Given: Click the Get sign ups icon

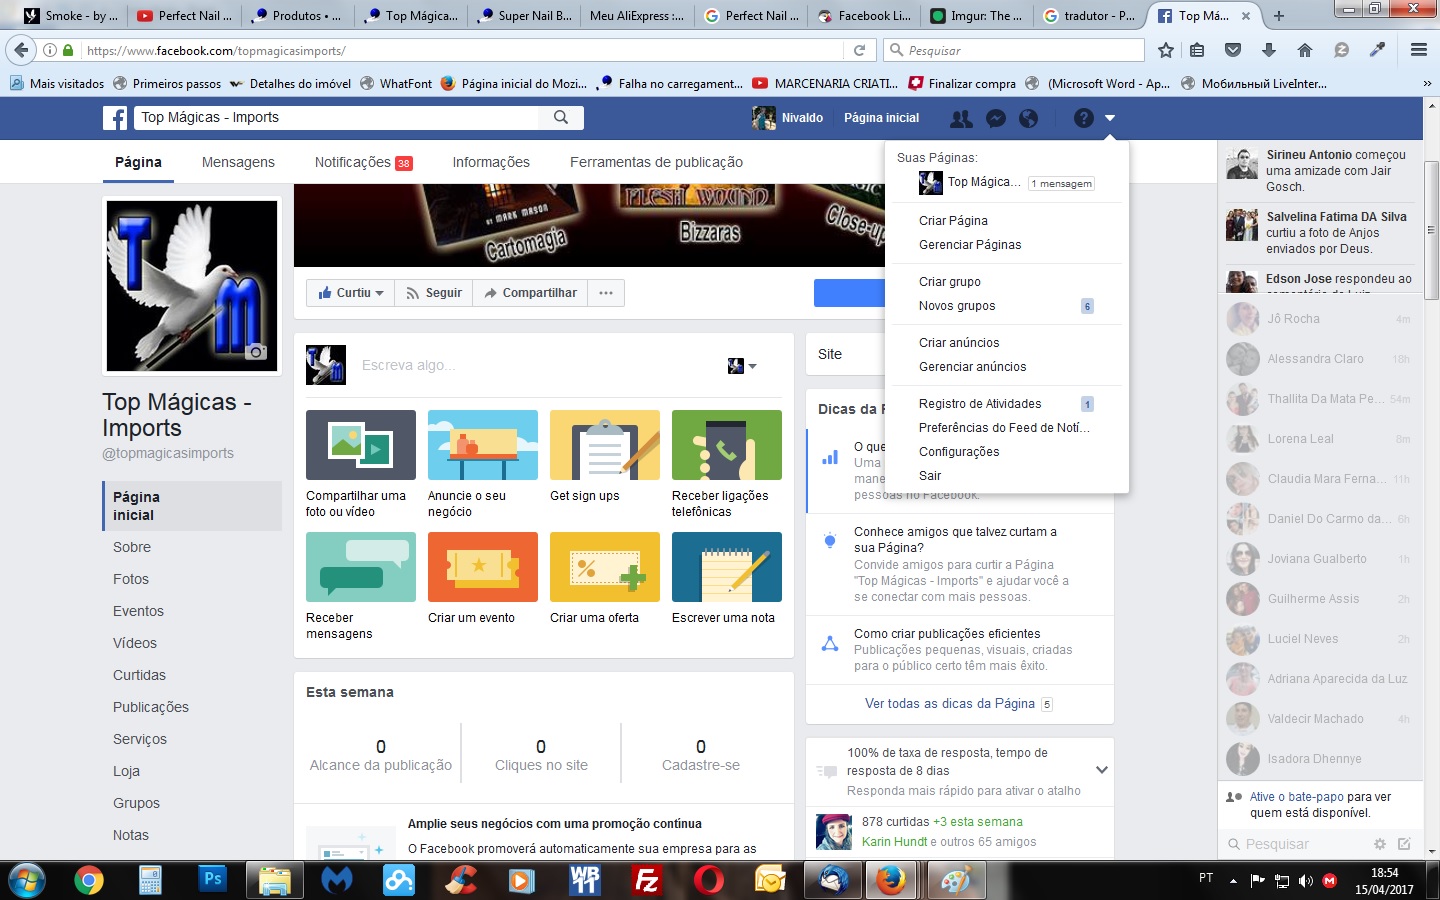Looking at the screenshot, I should coord(605,445).
